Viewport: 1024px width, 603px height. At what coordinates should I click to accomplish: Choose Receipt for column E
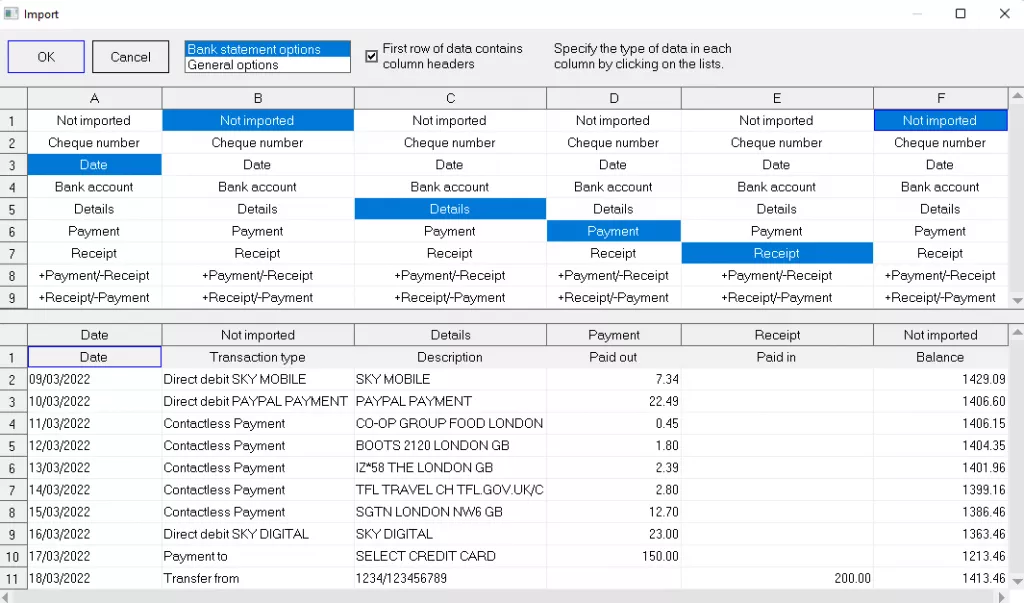coord(777,253)
